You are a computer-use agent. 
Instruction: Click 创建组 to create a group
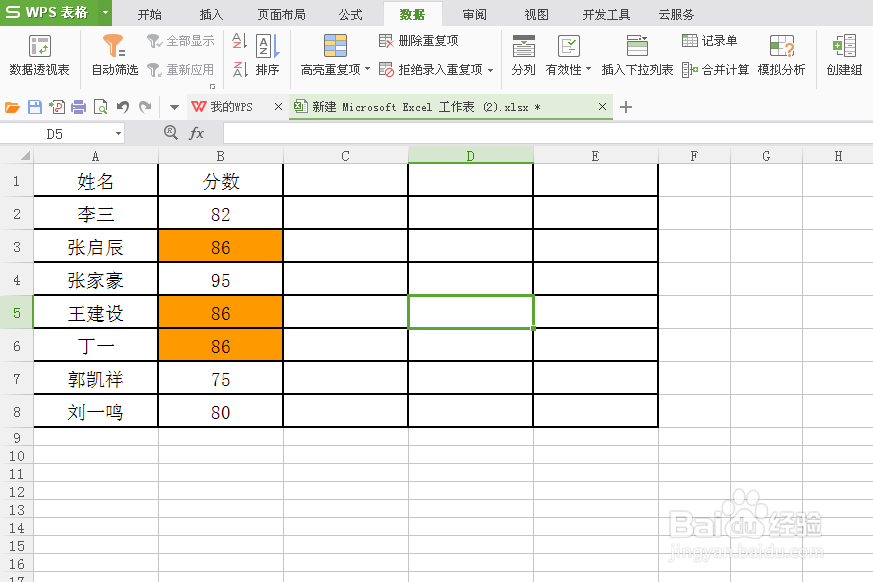pyautogui.click(x=842, y=55)
